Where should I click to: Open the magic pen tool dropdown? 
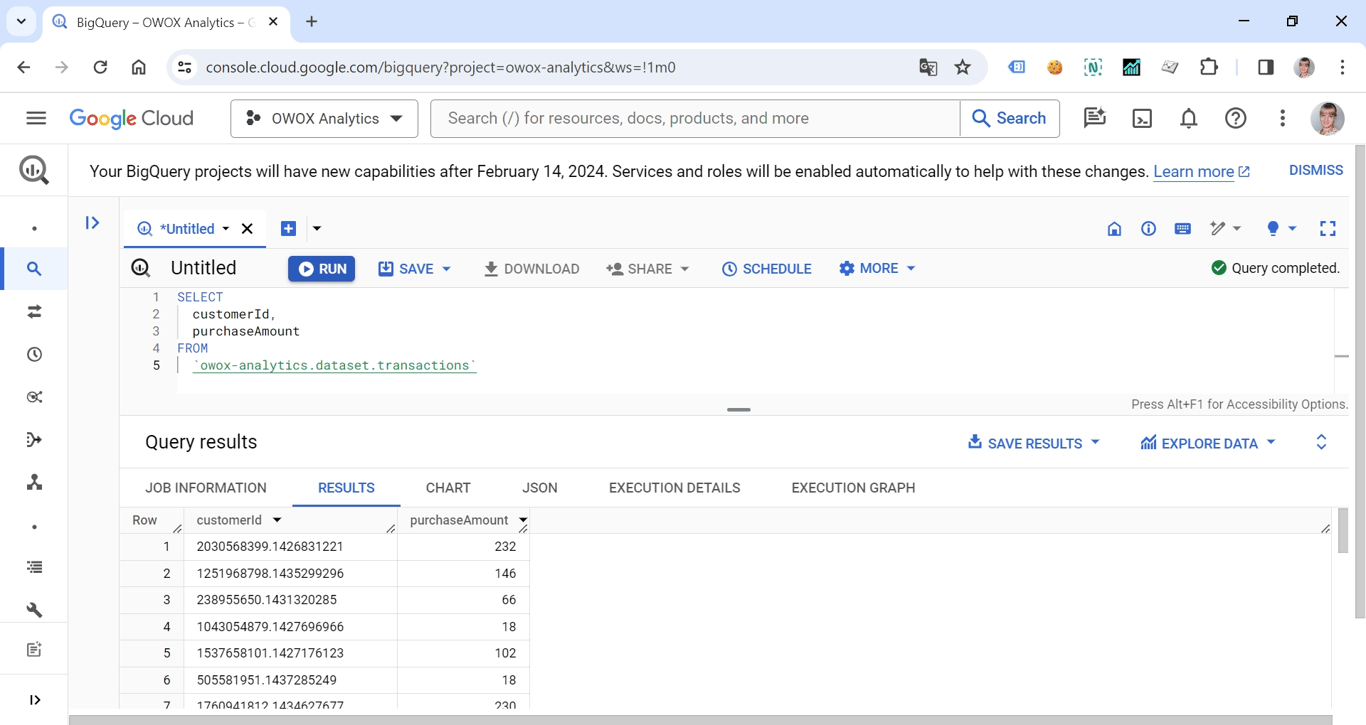click(1225, 229)
